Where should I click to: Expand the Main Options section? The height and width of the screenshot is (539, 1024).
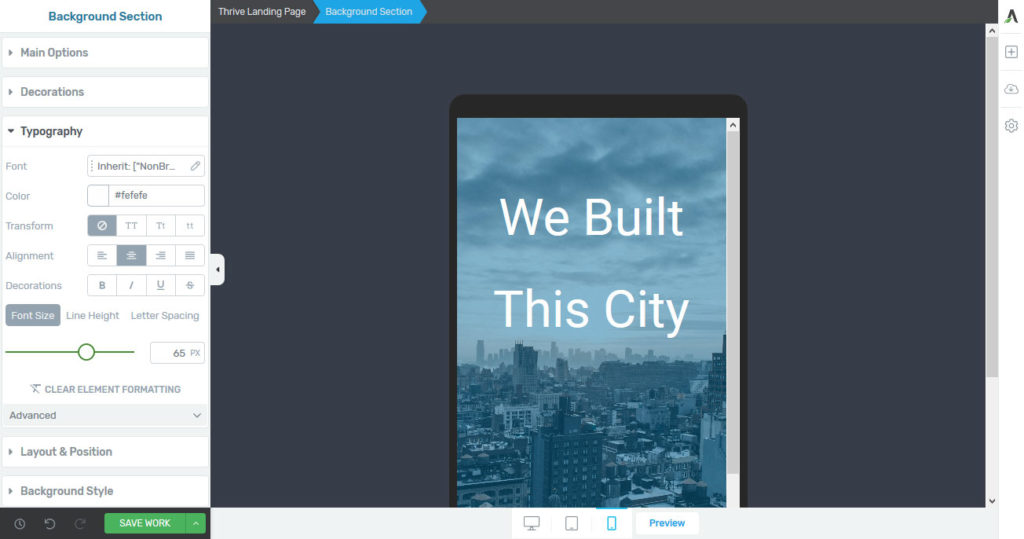[x=105, y=52]
